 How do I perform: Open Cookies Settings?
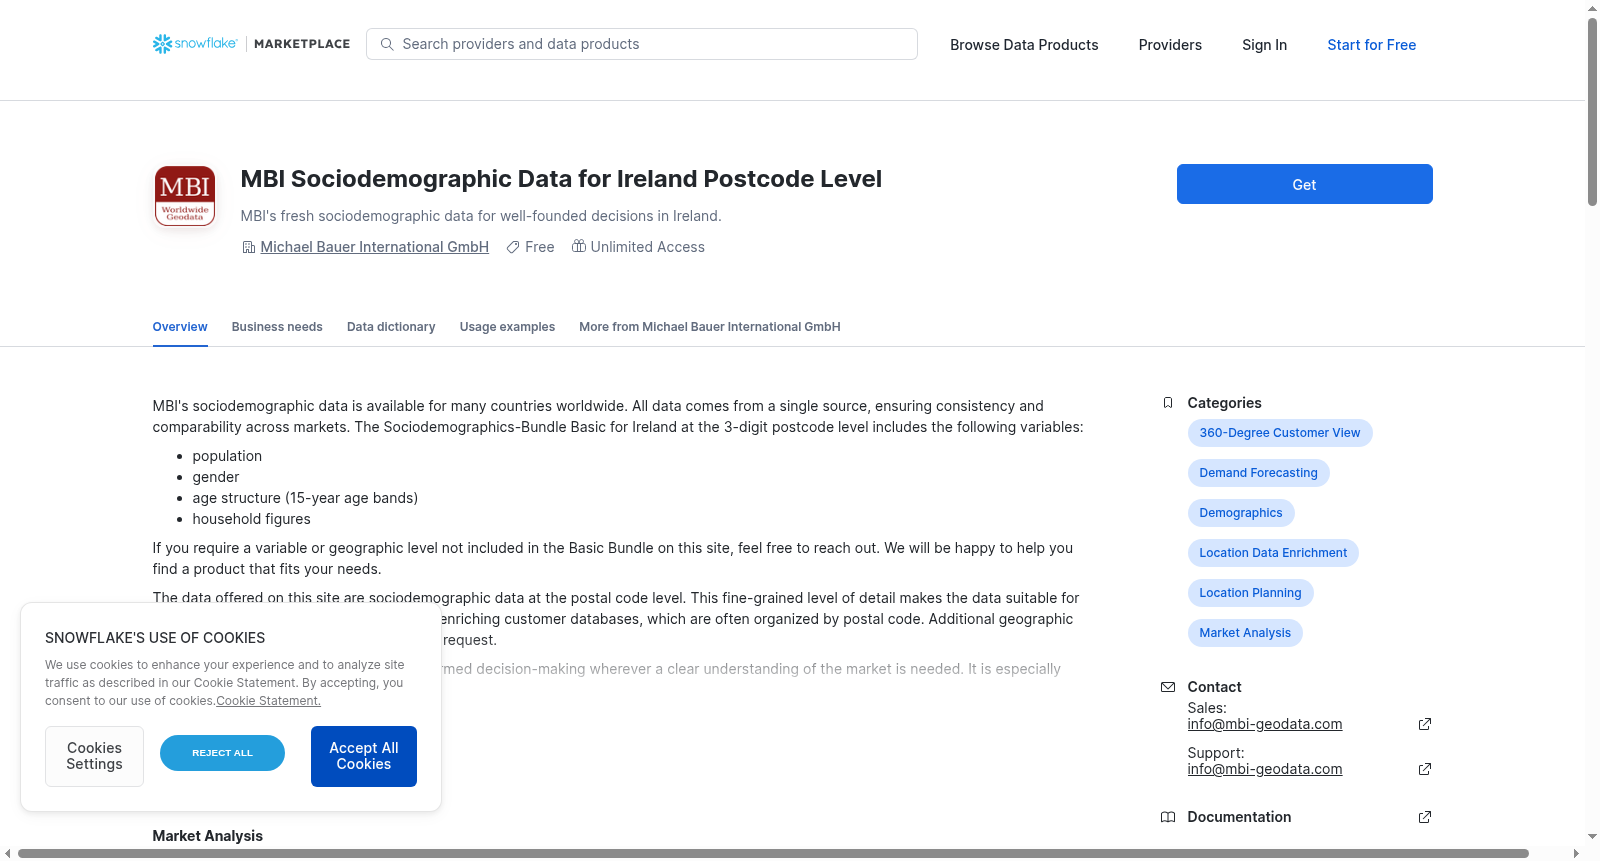coord(94,756)
